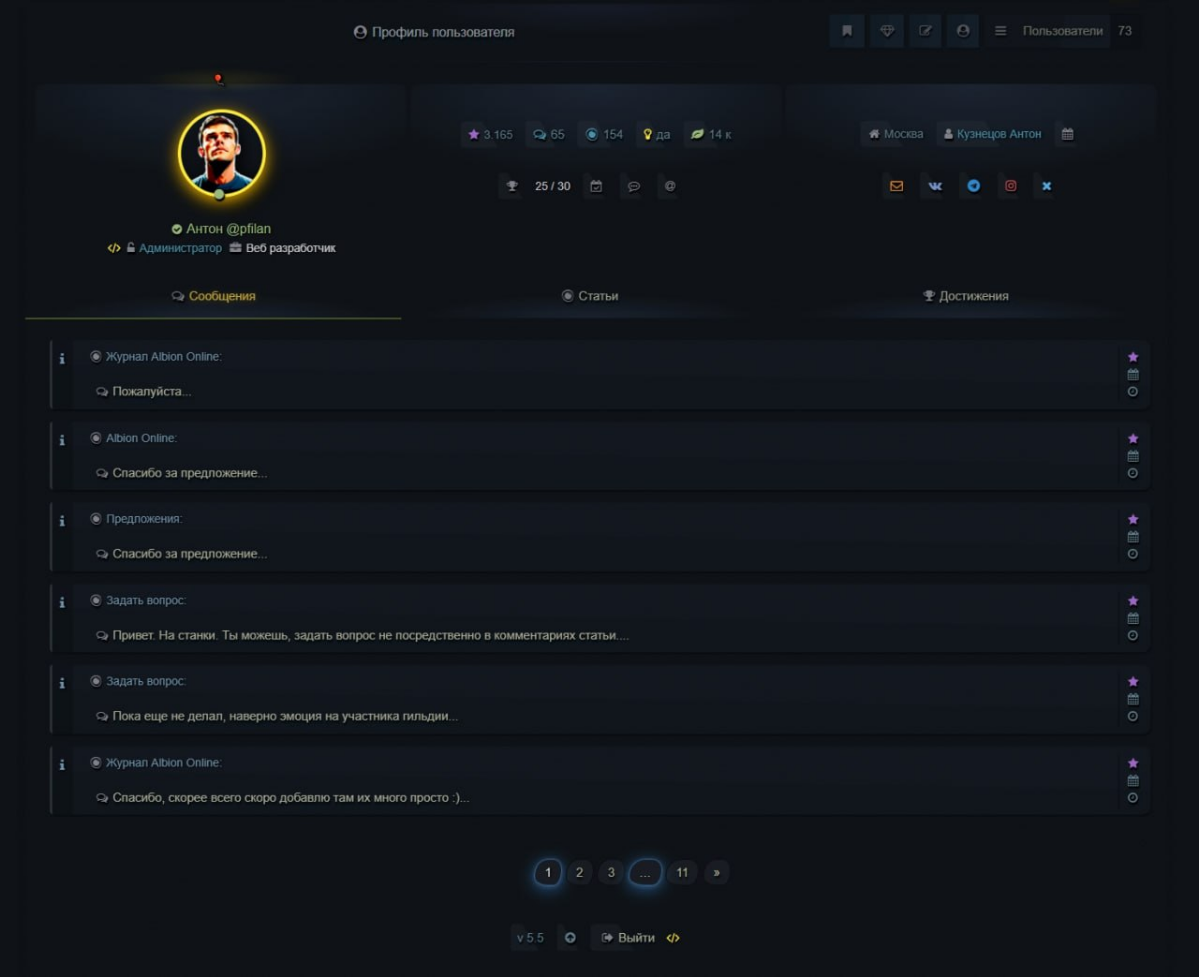
Task: Open the Telegram social link
Action: pyautogui.click(x=973, y=186)
